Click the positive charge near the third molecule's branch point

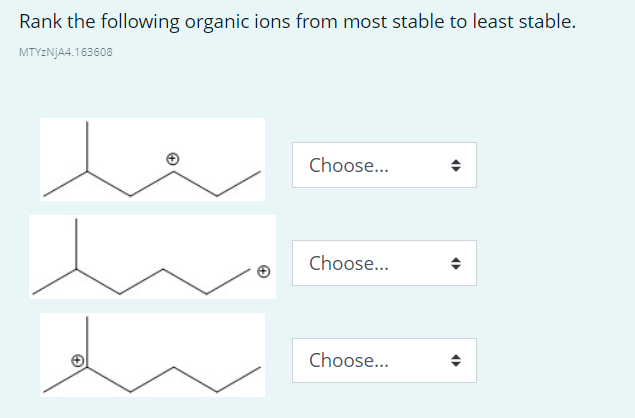(x=77, y=360)
